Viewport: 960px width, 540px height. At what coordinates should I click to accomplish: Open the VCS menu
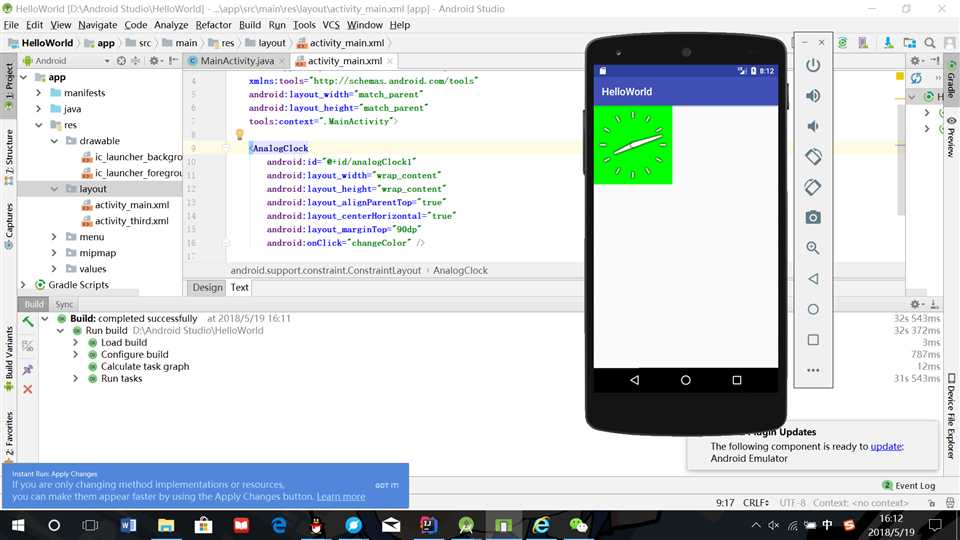coord(331,25)
